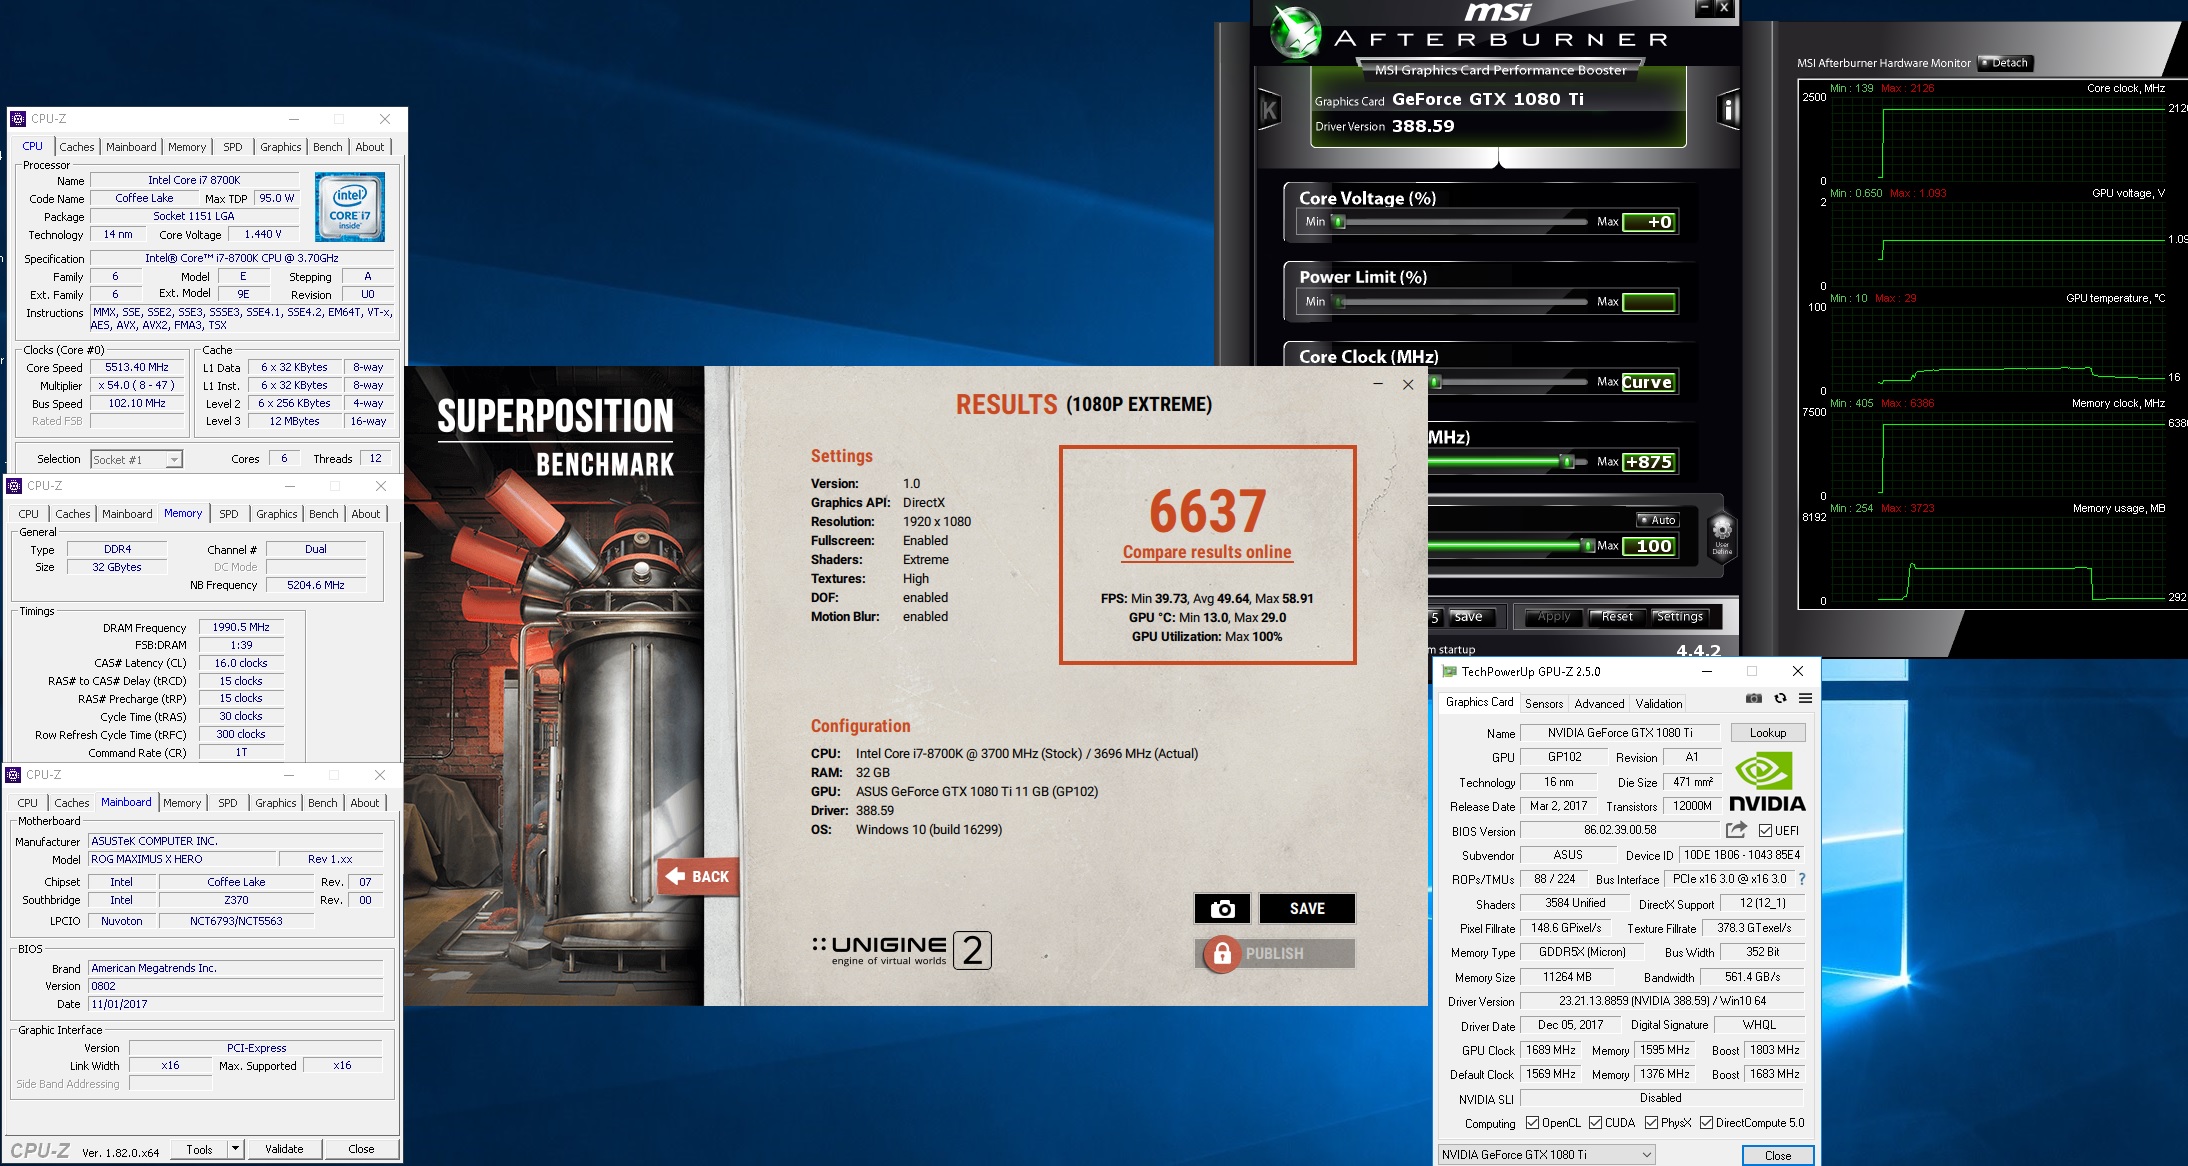
Task: Open the Afterburner info i button
Action: click(1728, 110)
